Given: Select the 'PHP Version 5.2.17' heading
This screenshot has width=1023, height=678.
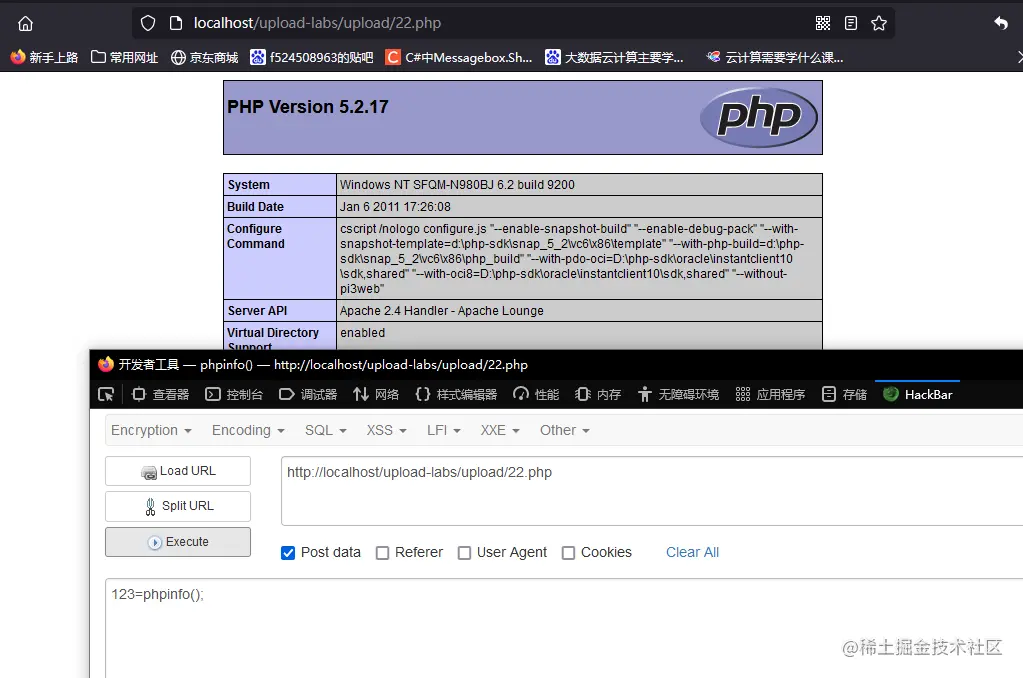Looking at the screenshot, I should click(x=307, y=107).
